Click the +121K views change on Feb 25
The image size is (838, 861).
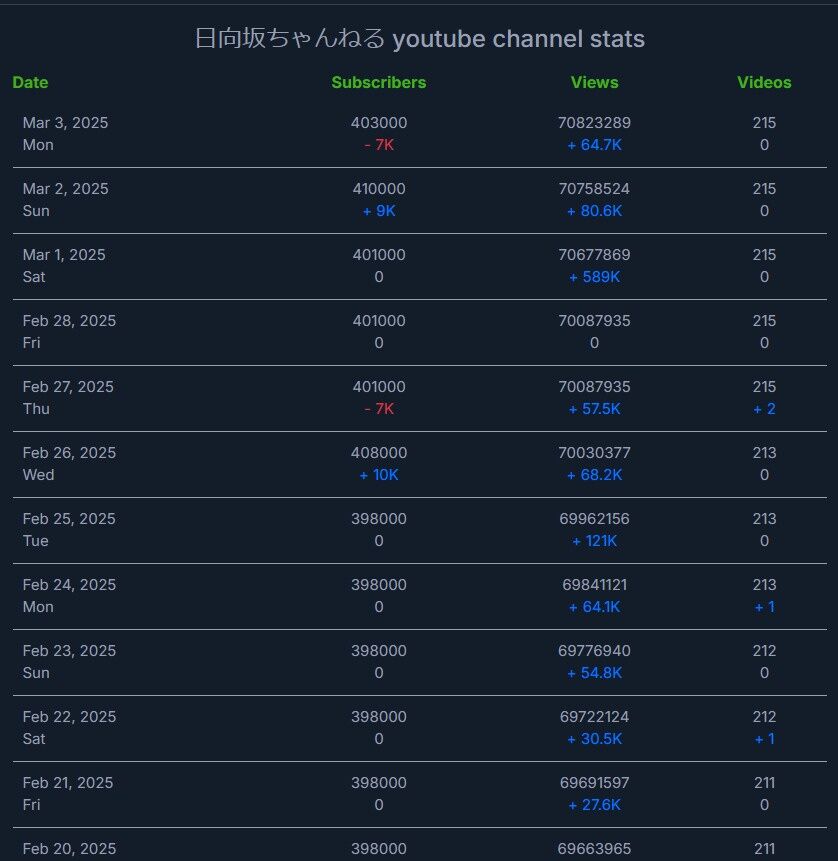tap(594, 541)
